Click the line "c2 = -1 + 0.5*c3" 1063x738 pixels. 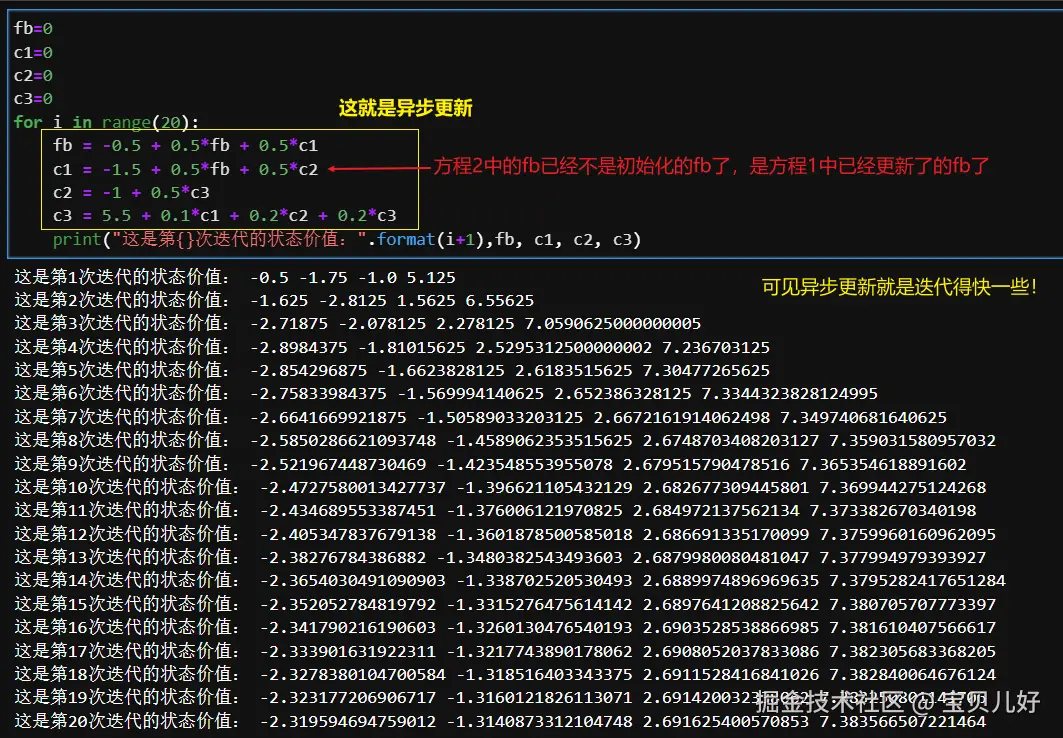coord(131,192)
